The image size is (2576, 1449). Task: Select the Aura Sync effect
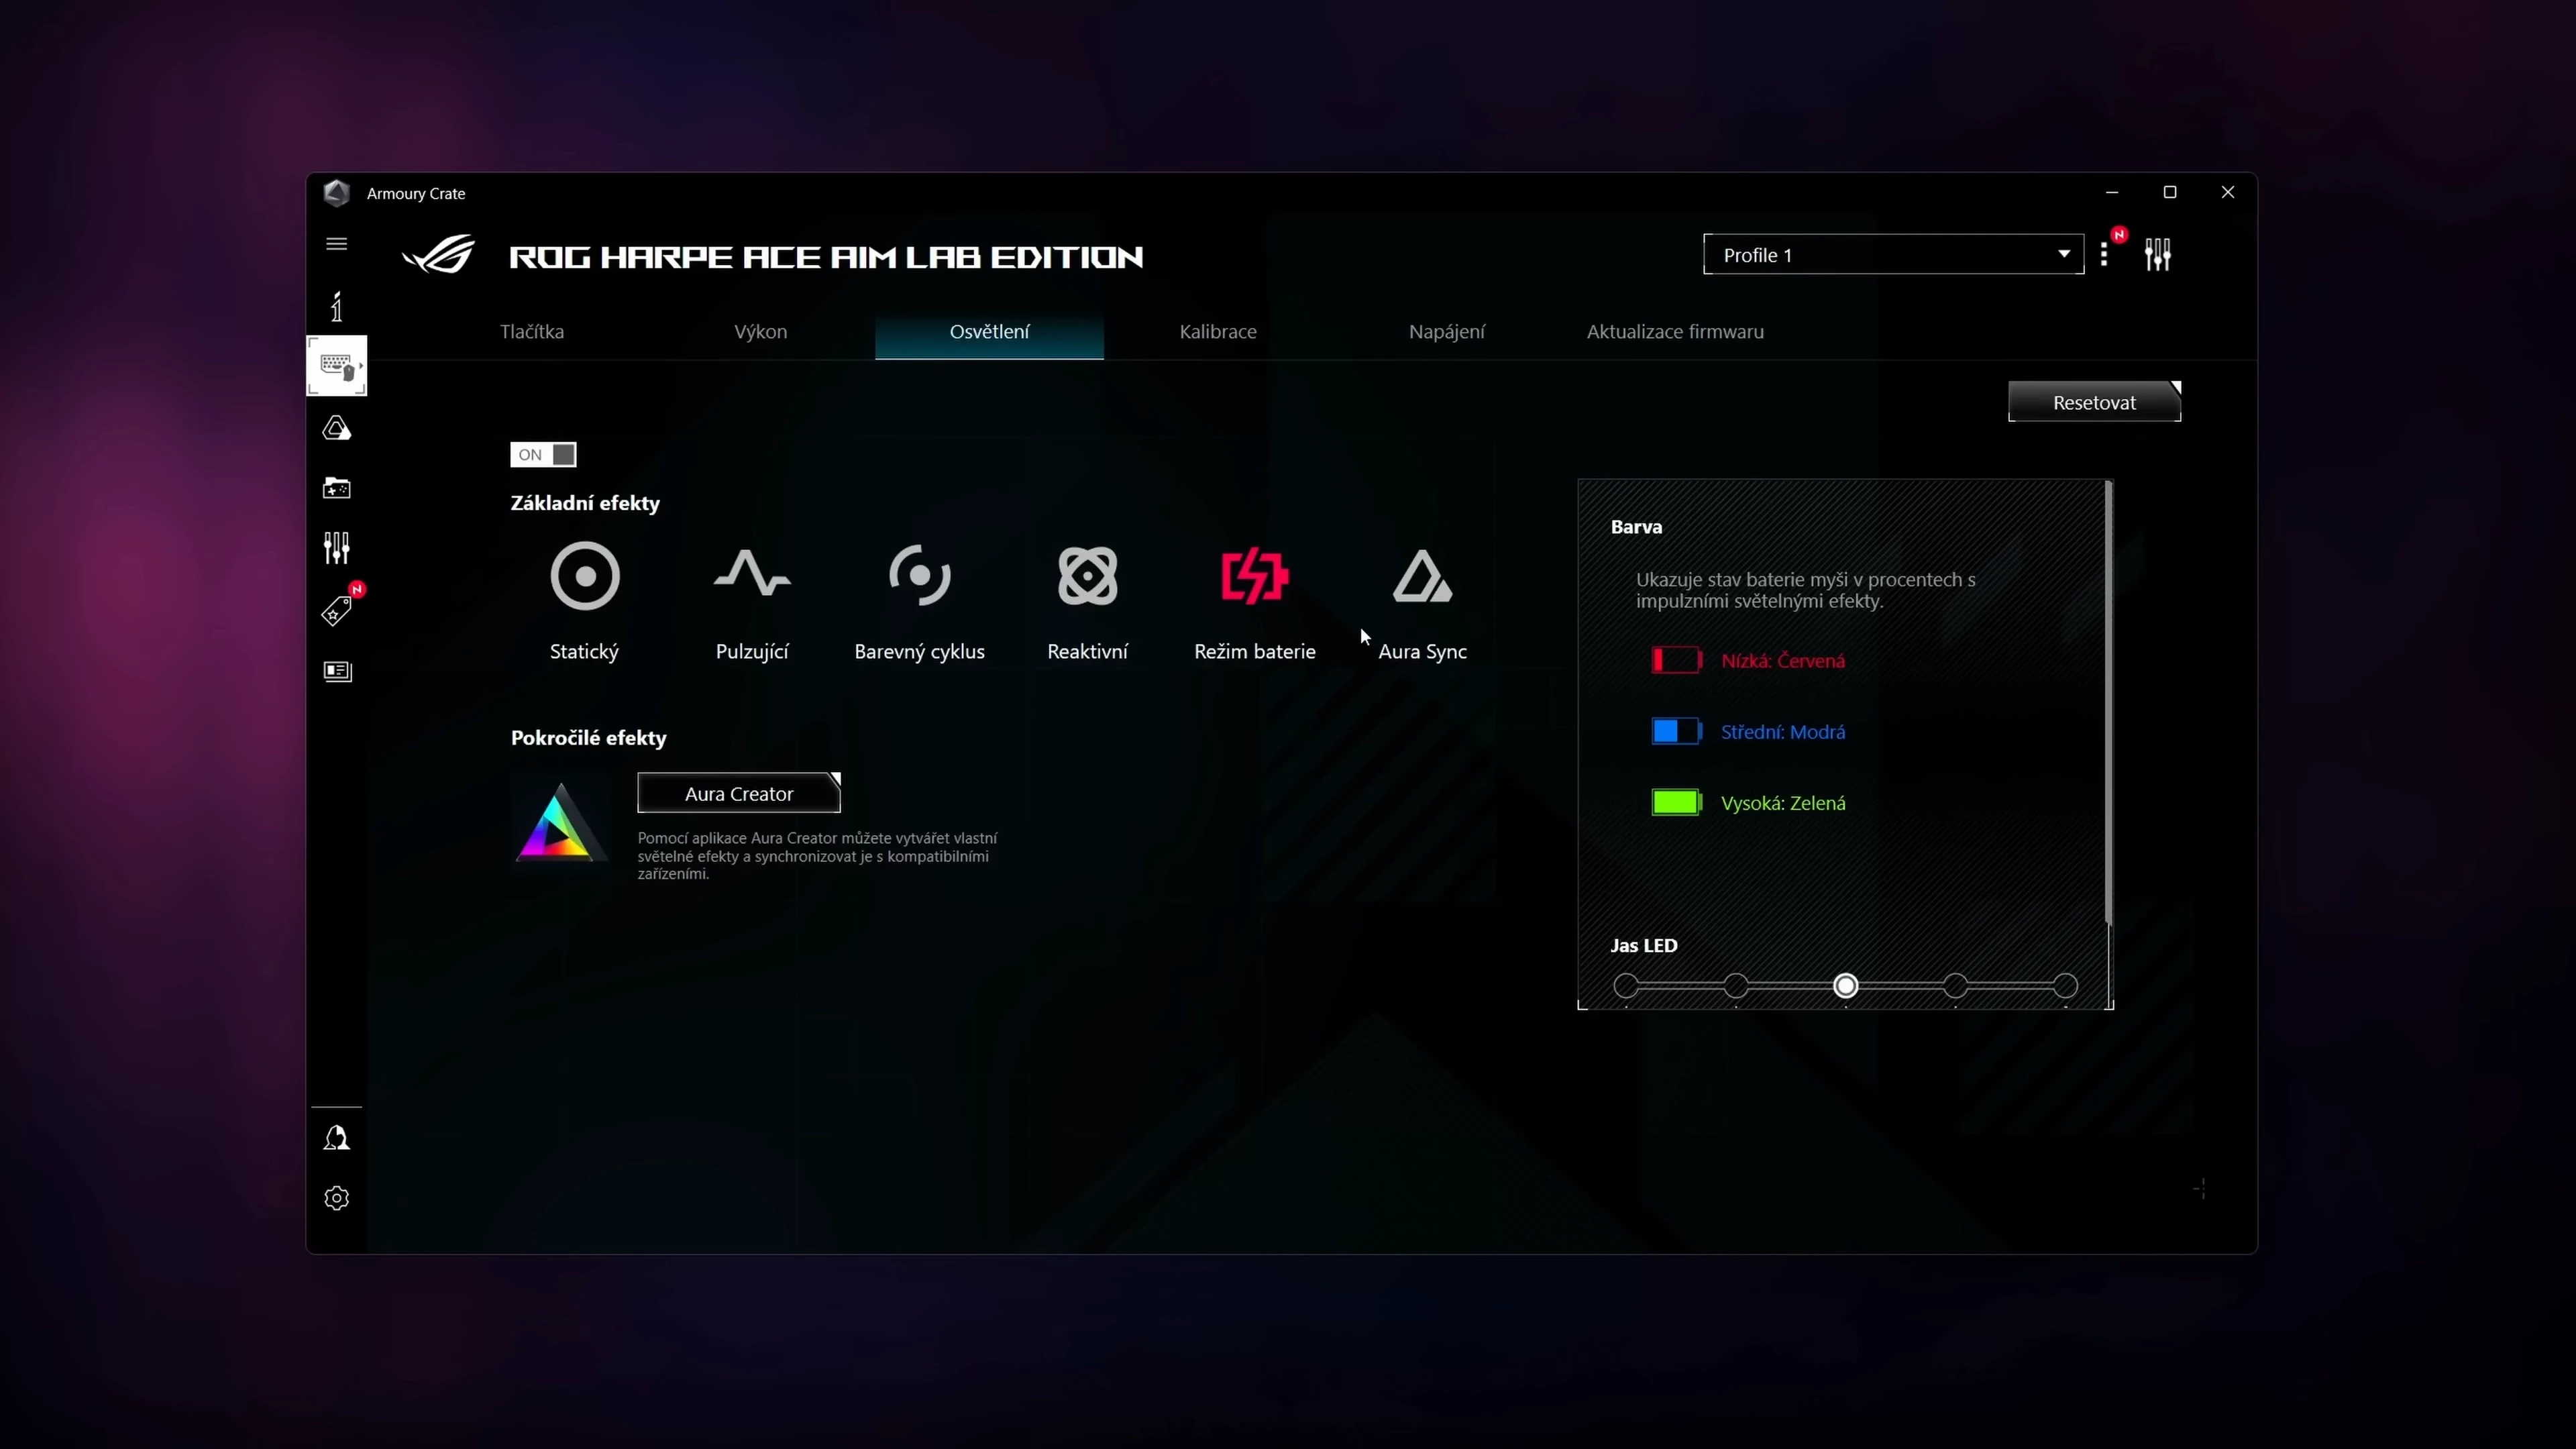(x=1422, y=602)
